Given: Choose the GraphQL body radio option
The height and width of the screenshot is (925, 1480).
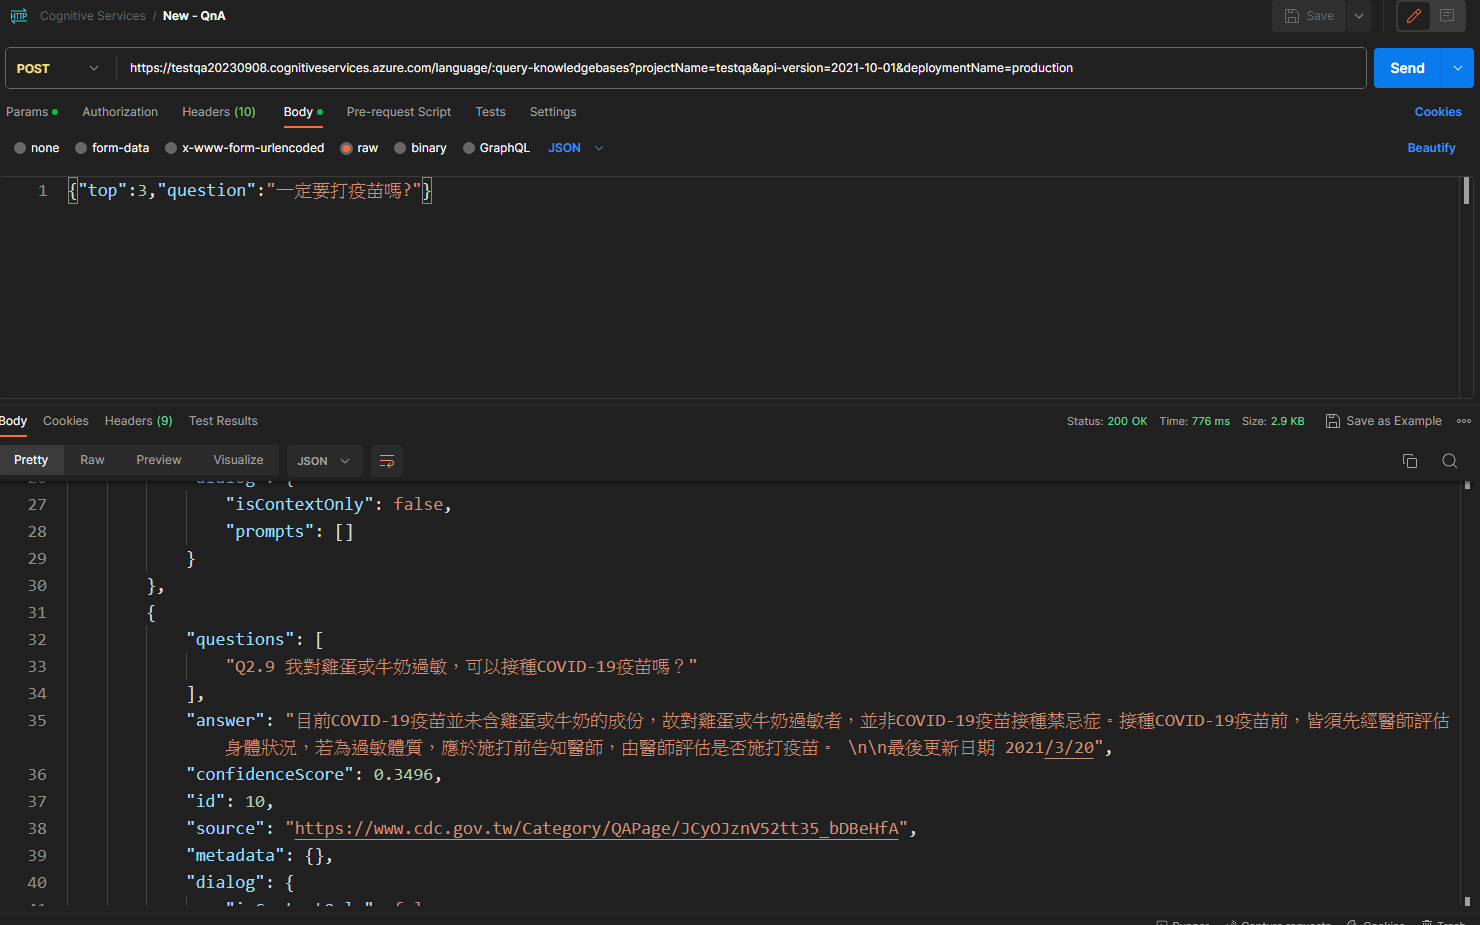Looking at the screenshot, I should click(469, 148).
